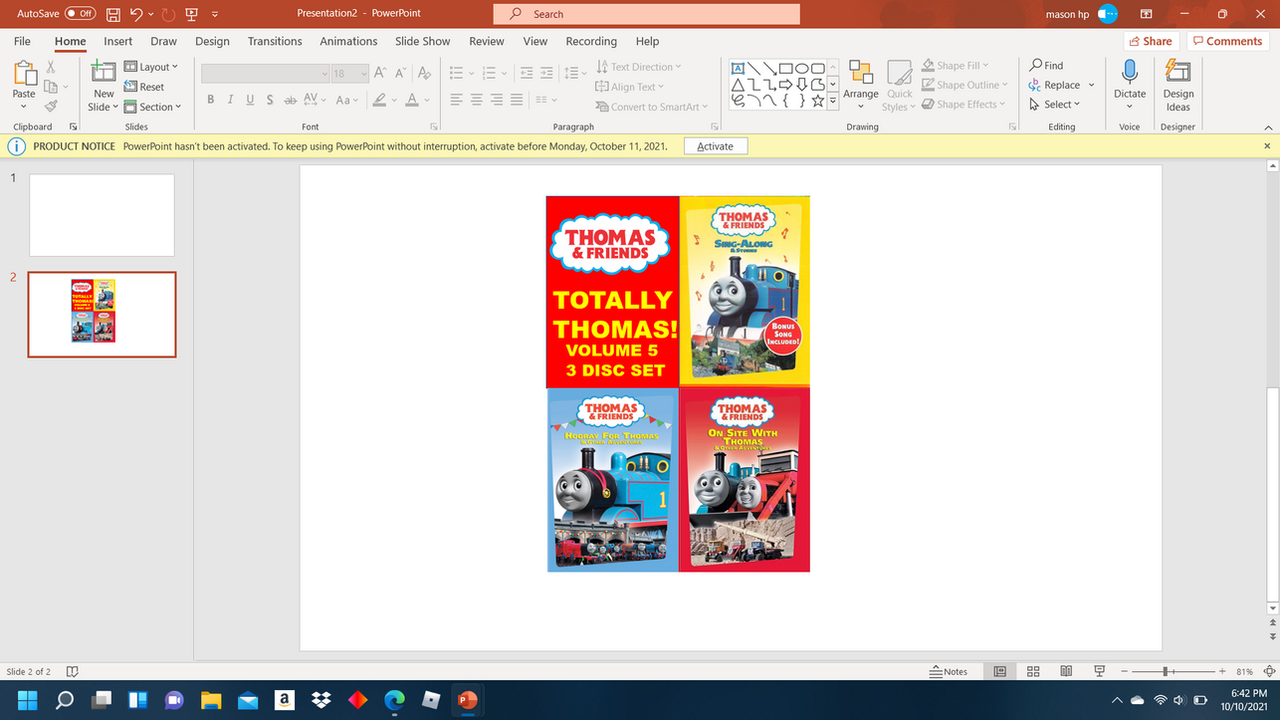
Task: Click the Format Painter brush icon
Action: tap(51, 106)
